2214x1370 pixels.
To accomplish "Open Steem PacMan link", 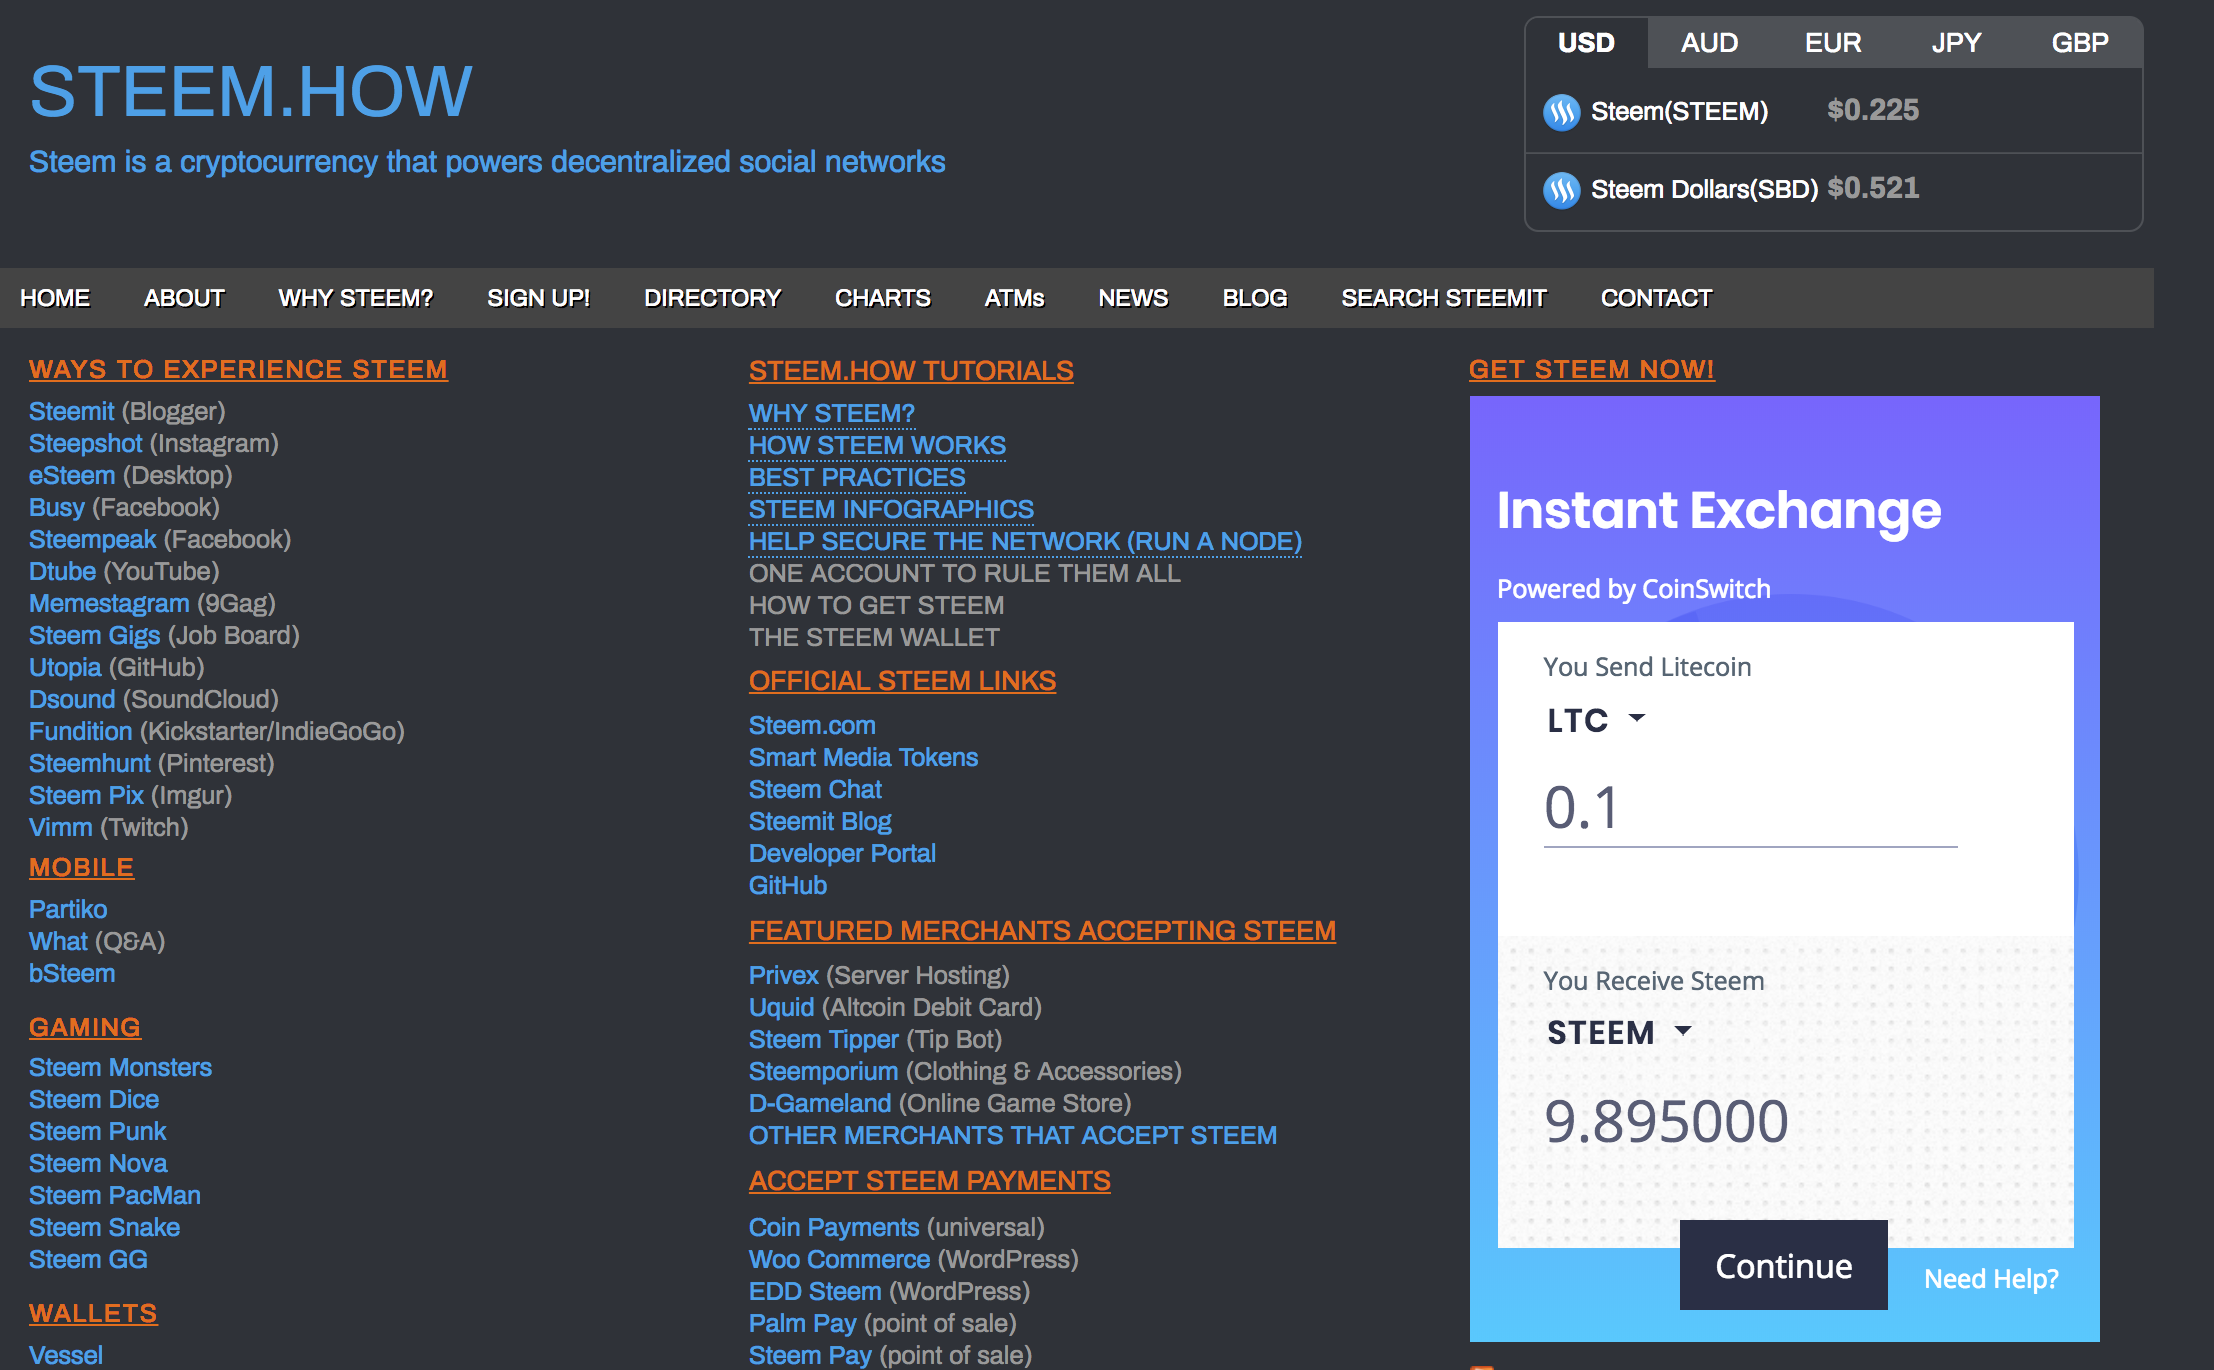I will click(115, 1196).
